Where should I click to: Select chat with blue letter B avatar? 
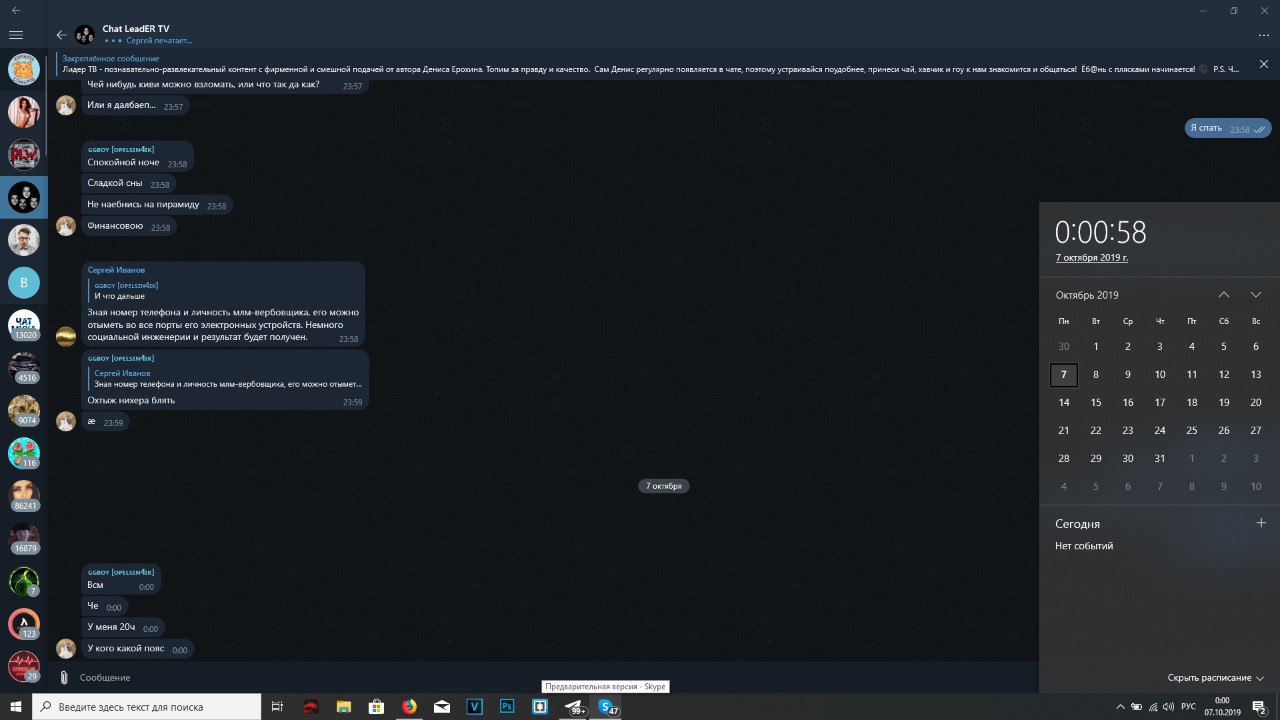pos(24,283)
